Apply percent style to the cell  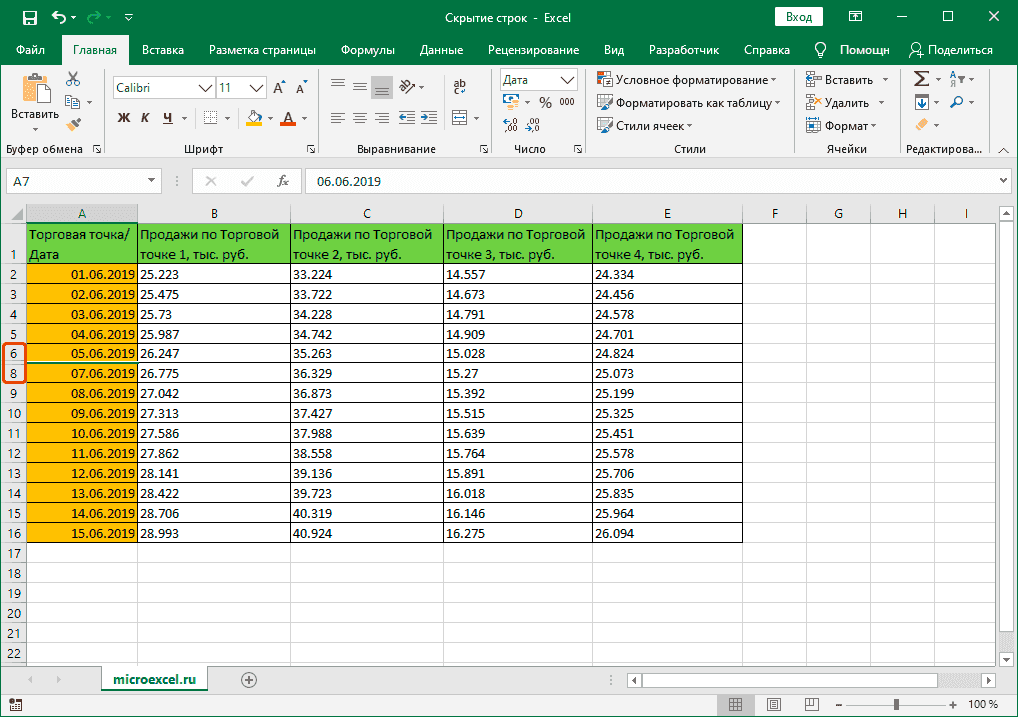click(545, 102)
